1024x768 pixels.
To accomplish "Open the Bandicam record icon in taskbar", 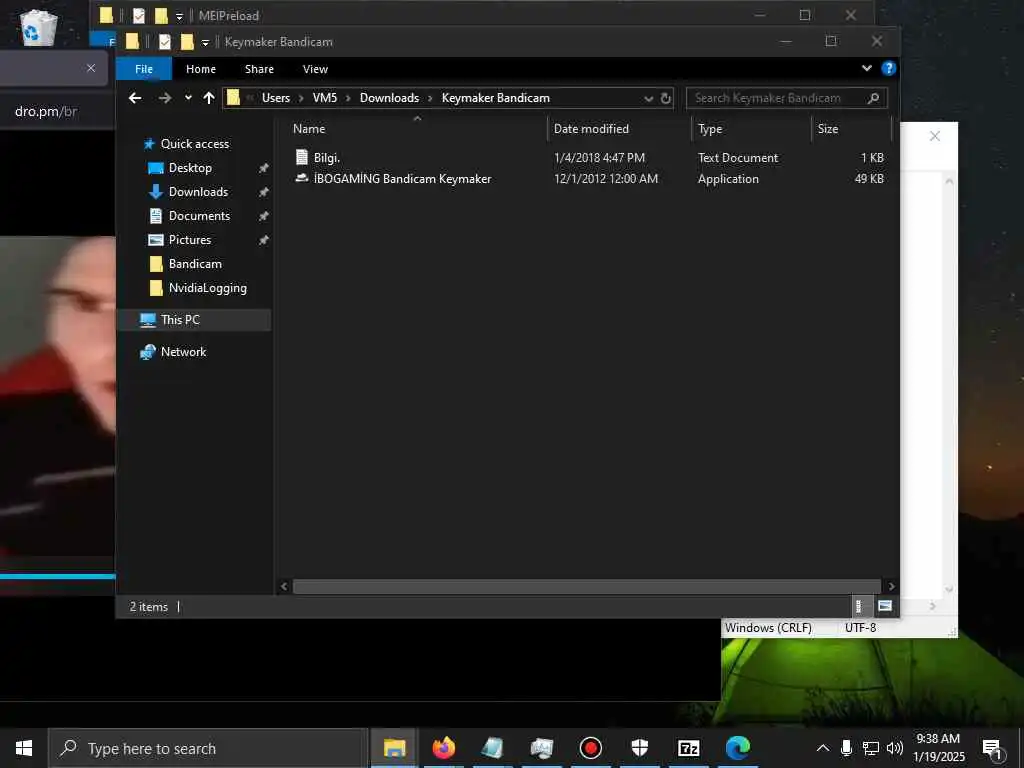I will [590, 748].
